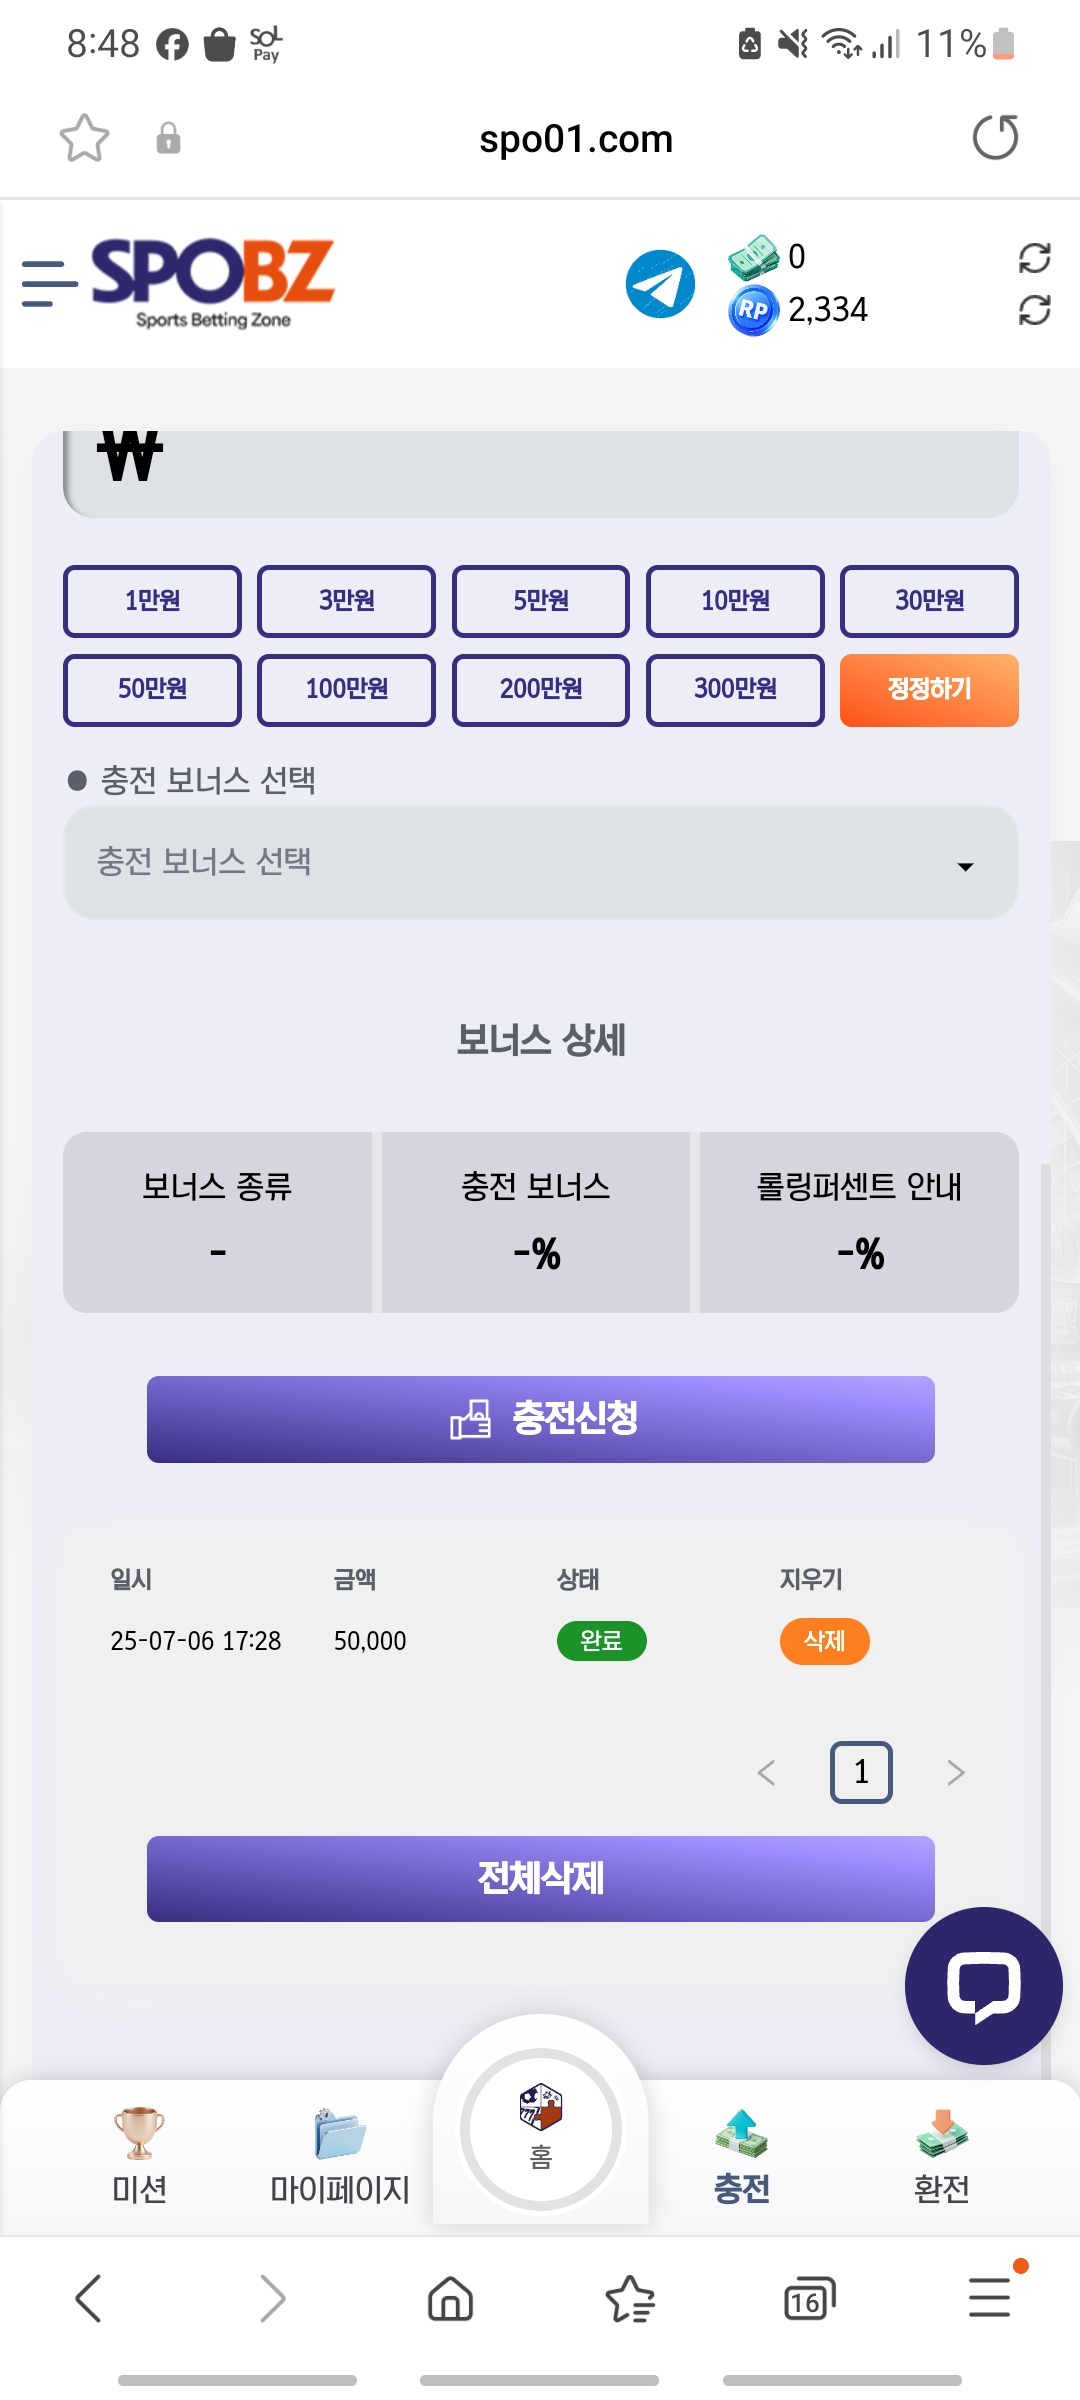Submit the 충전신청 request
The height and width of the screenshot is (2400, 1080).
pos(541,1419)
